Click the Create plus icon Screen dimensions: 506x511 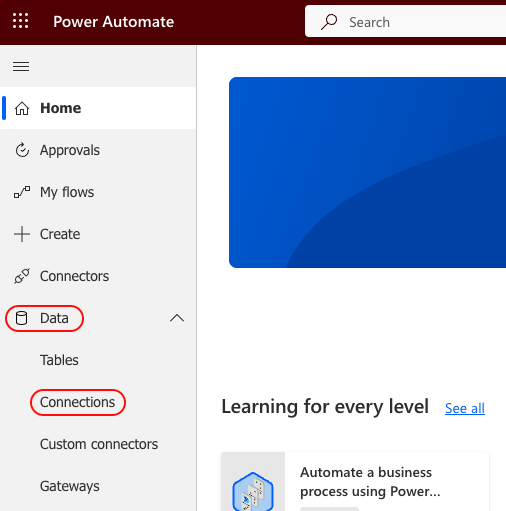[x=22, y=234]
